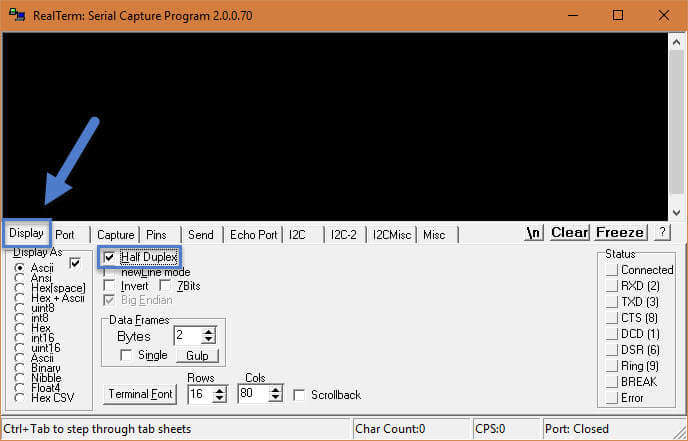Enable newLine mode checkbox

(x=110, y=272)
